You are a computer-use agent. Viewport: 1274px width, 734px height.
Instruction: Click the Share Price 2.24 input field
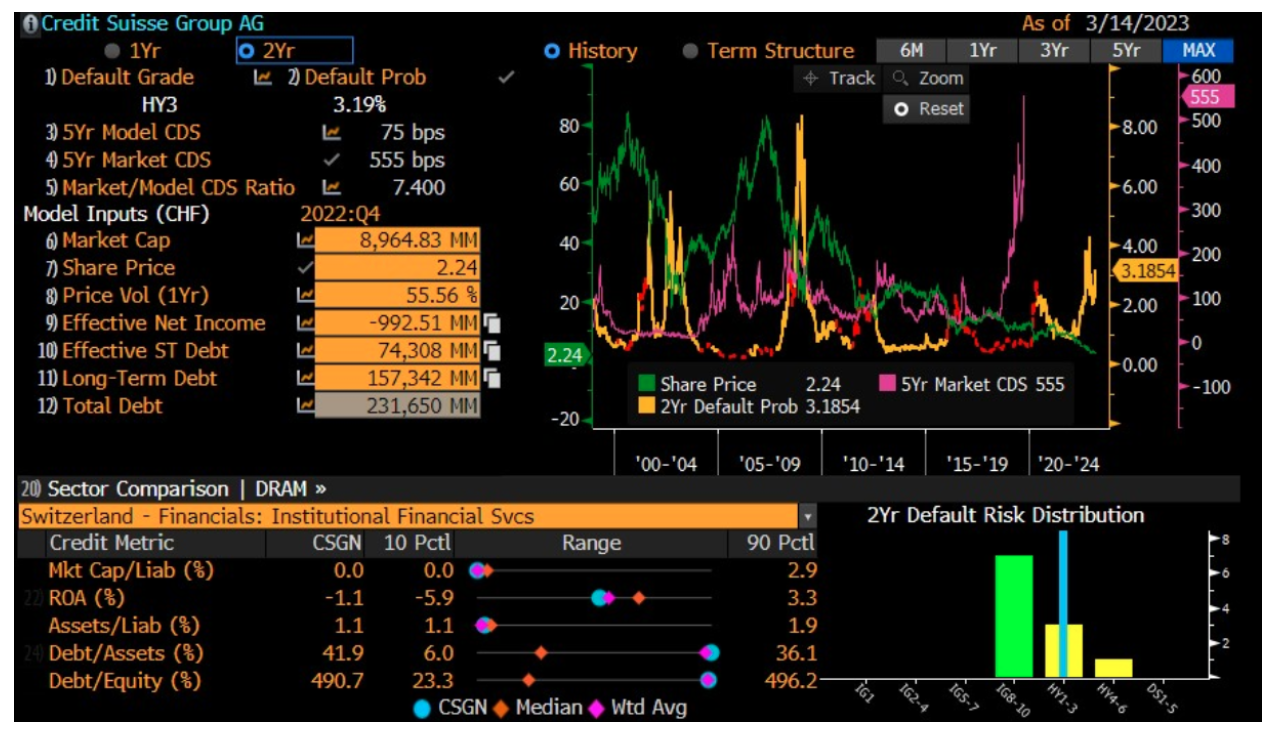pos(397,268)
